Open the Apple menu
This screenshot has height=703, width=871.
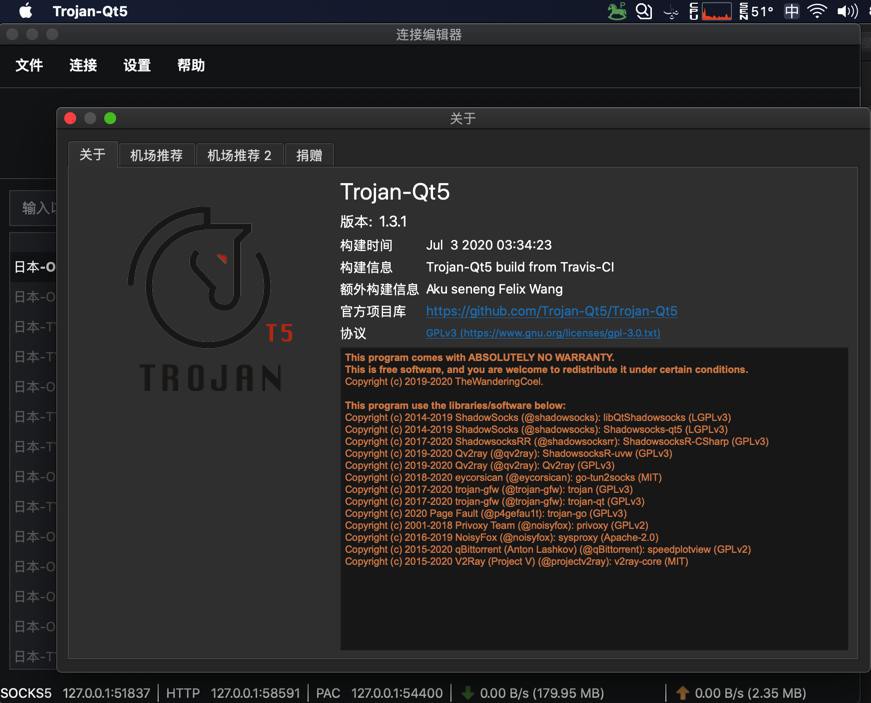(26, 11)
